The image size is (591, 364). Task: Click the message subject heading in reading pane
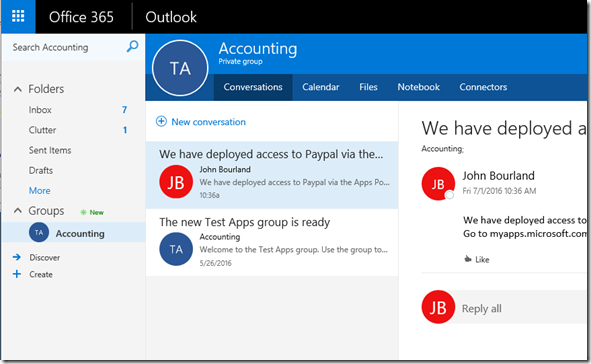tap(504, 128)
